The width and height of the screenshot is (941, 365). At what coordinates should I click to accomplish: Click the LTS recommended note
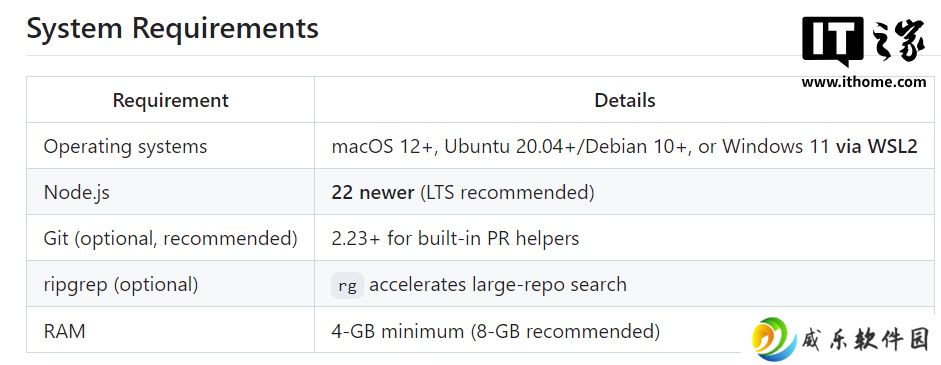(x=507, y=193)
